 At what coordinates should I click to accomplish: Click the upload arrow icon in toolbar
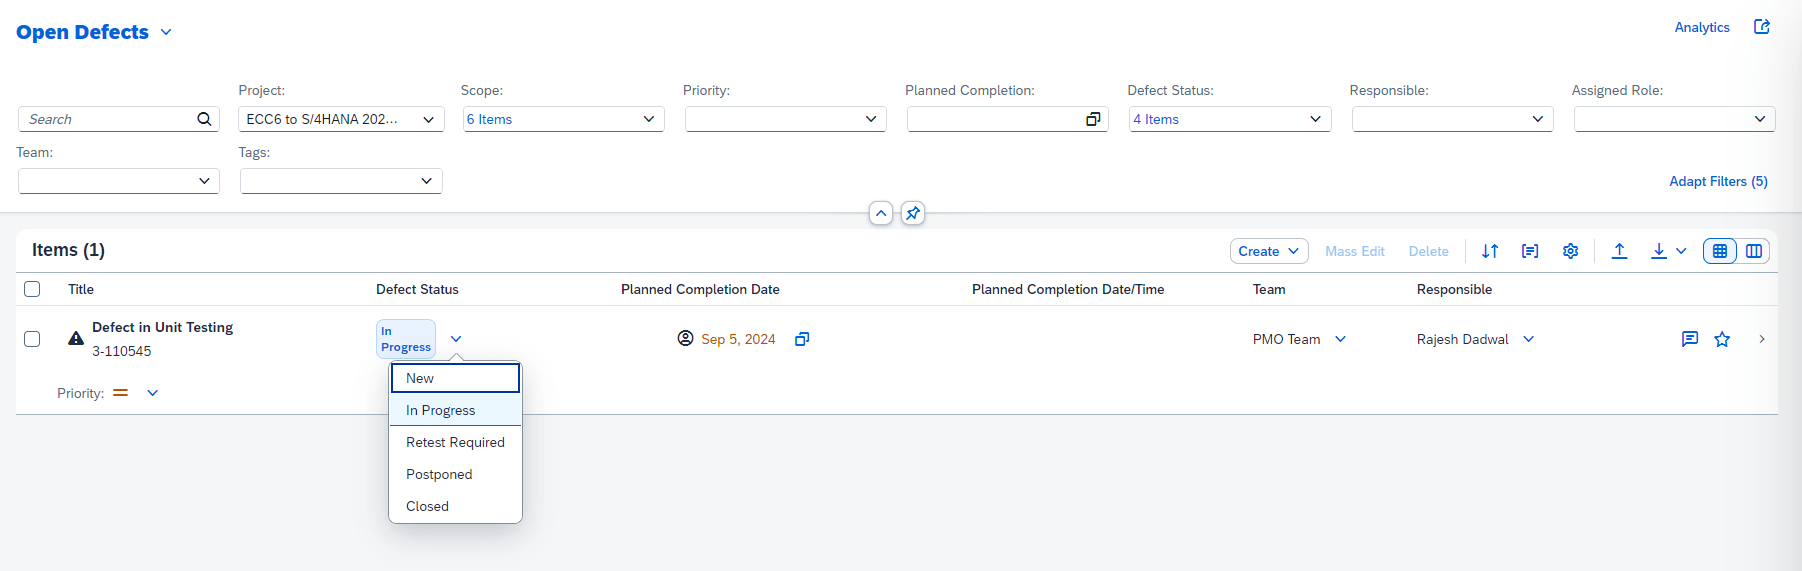click(1619, 251)
